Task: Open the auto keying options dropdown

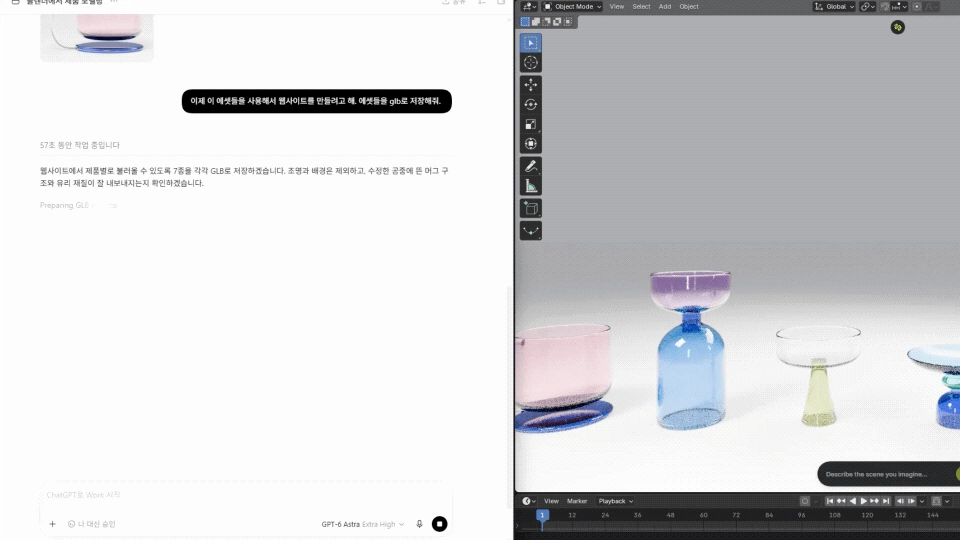Action: click(816, 501)
